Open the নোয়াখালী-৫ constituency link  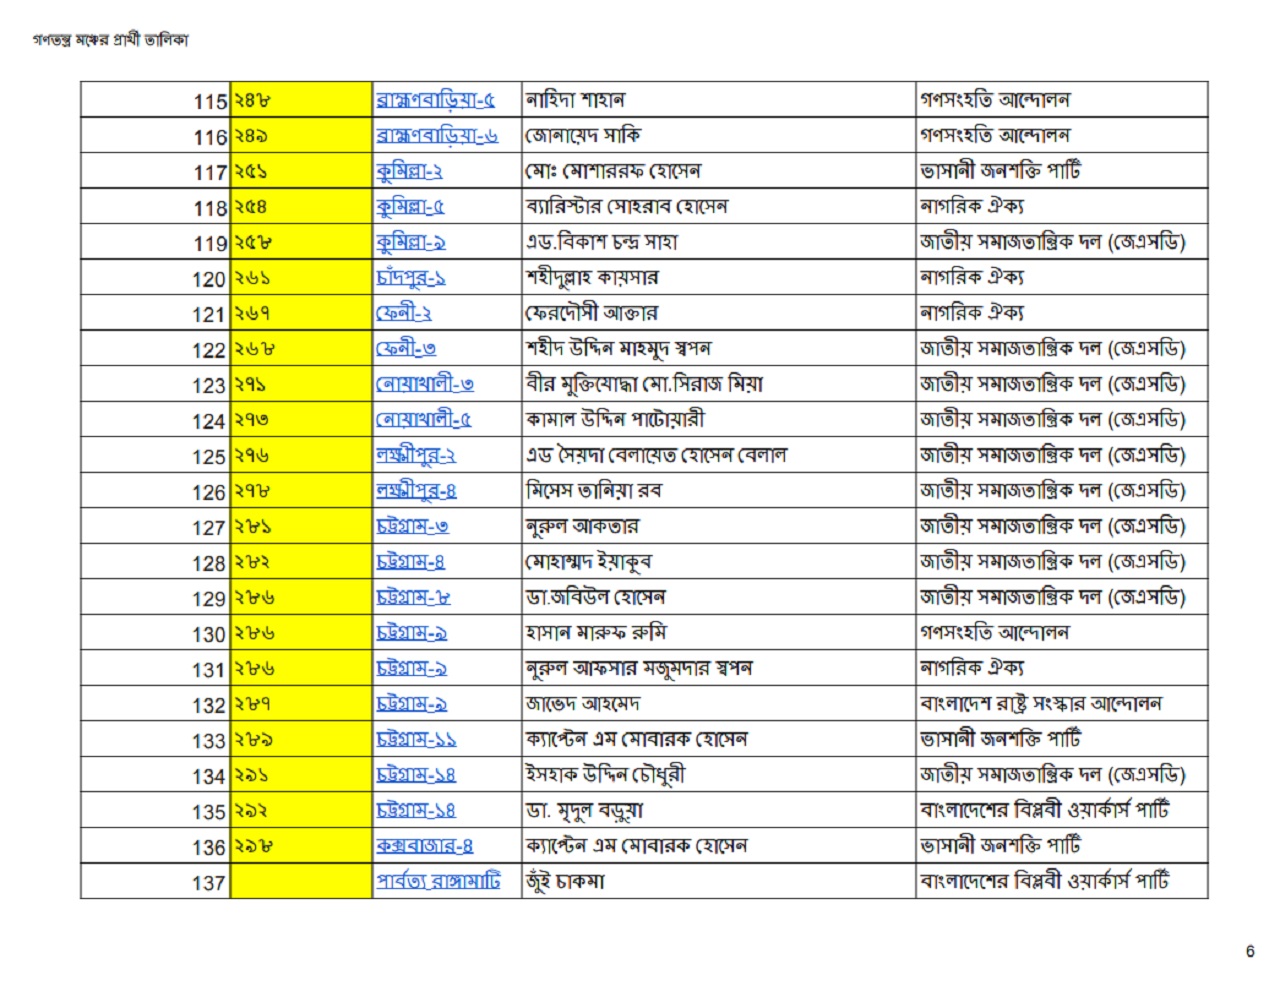[x=424, y=420]
